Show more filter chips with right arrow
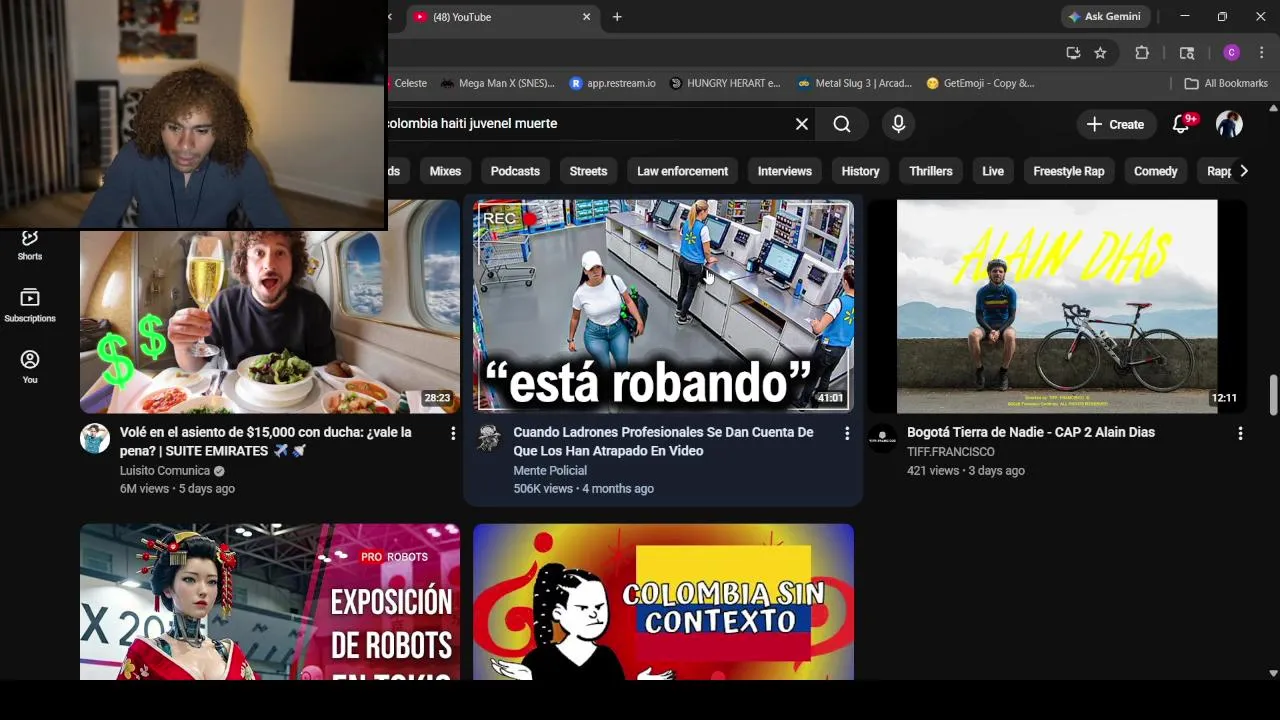The width and height of the screenshot is (1280, 720). pos(1243,171)
